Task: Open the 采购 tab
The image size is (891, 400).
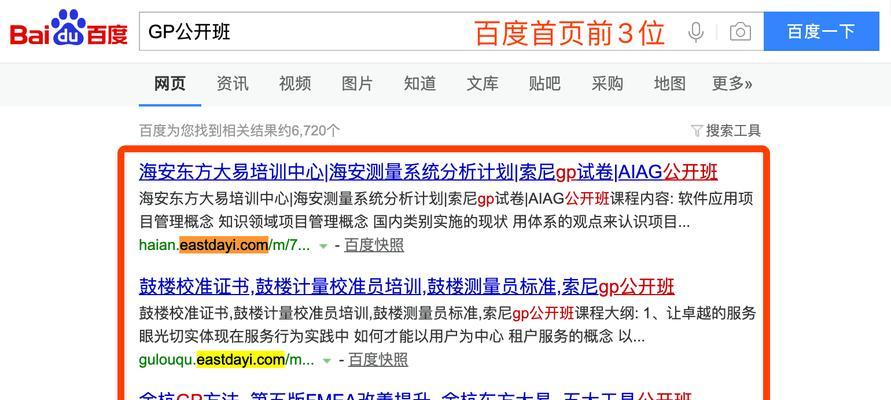Action: click(x=607, y=84)
